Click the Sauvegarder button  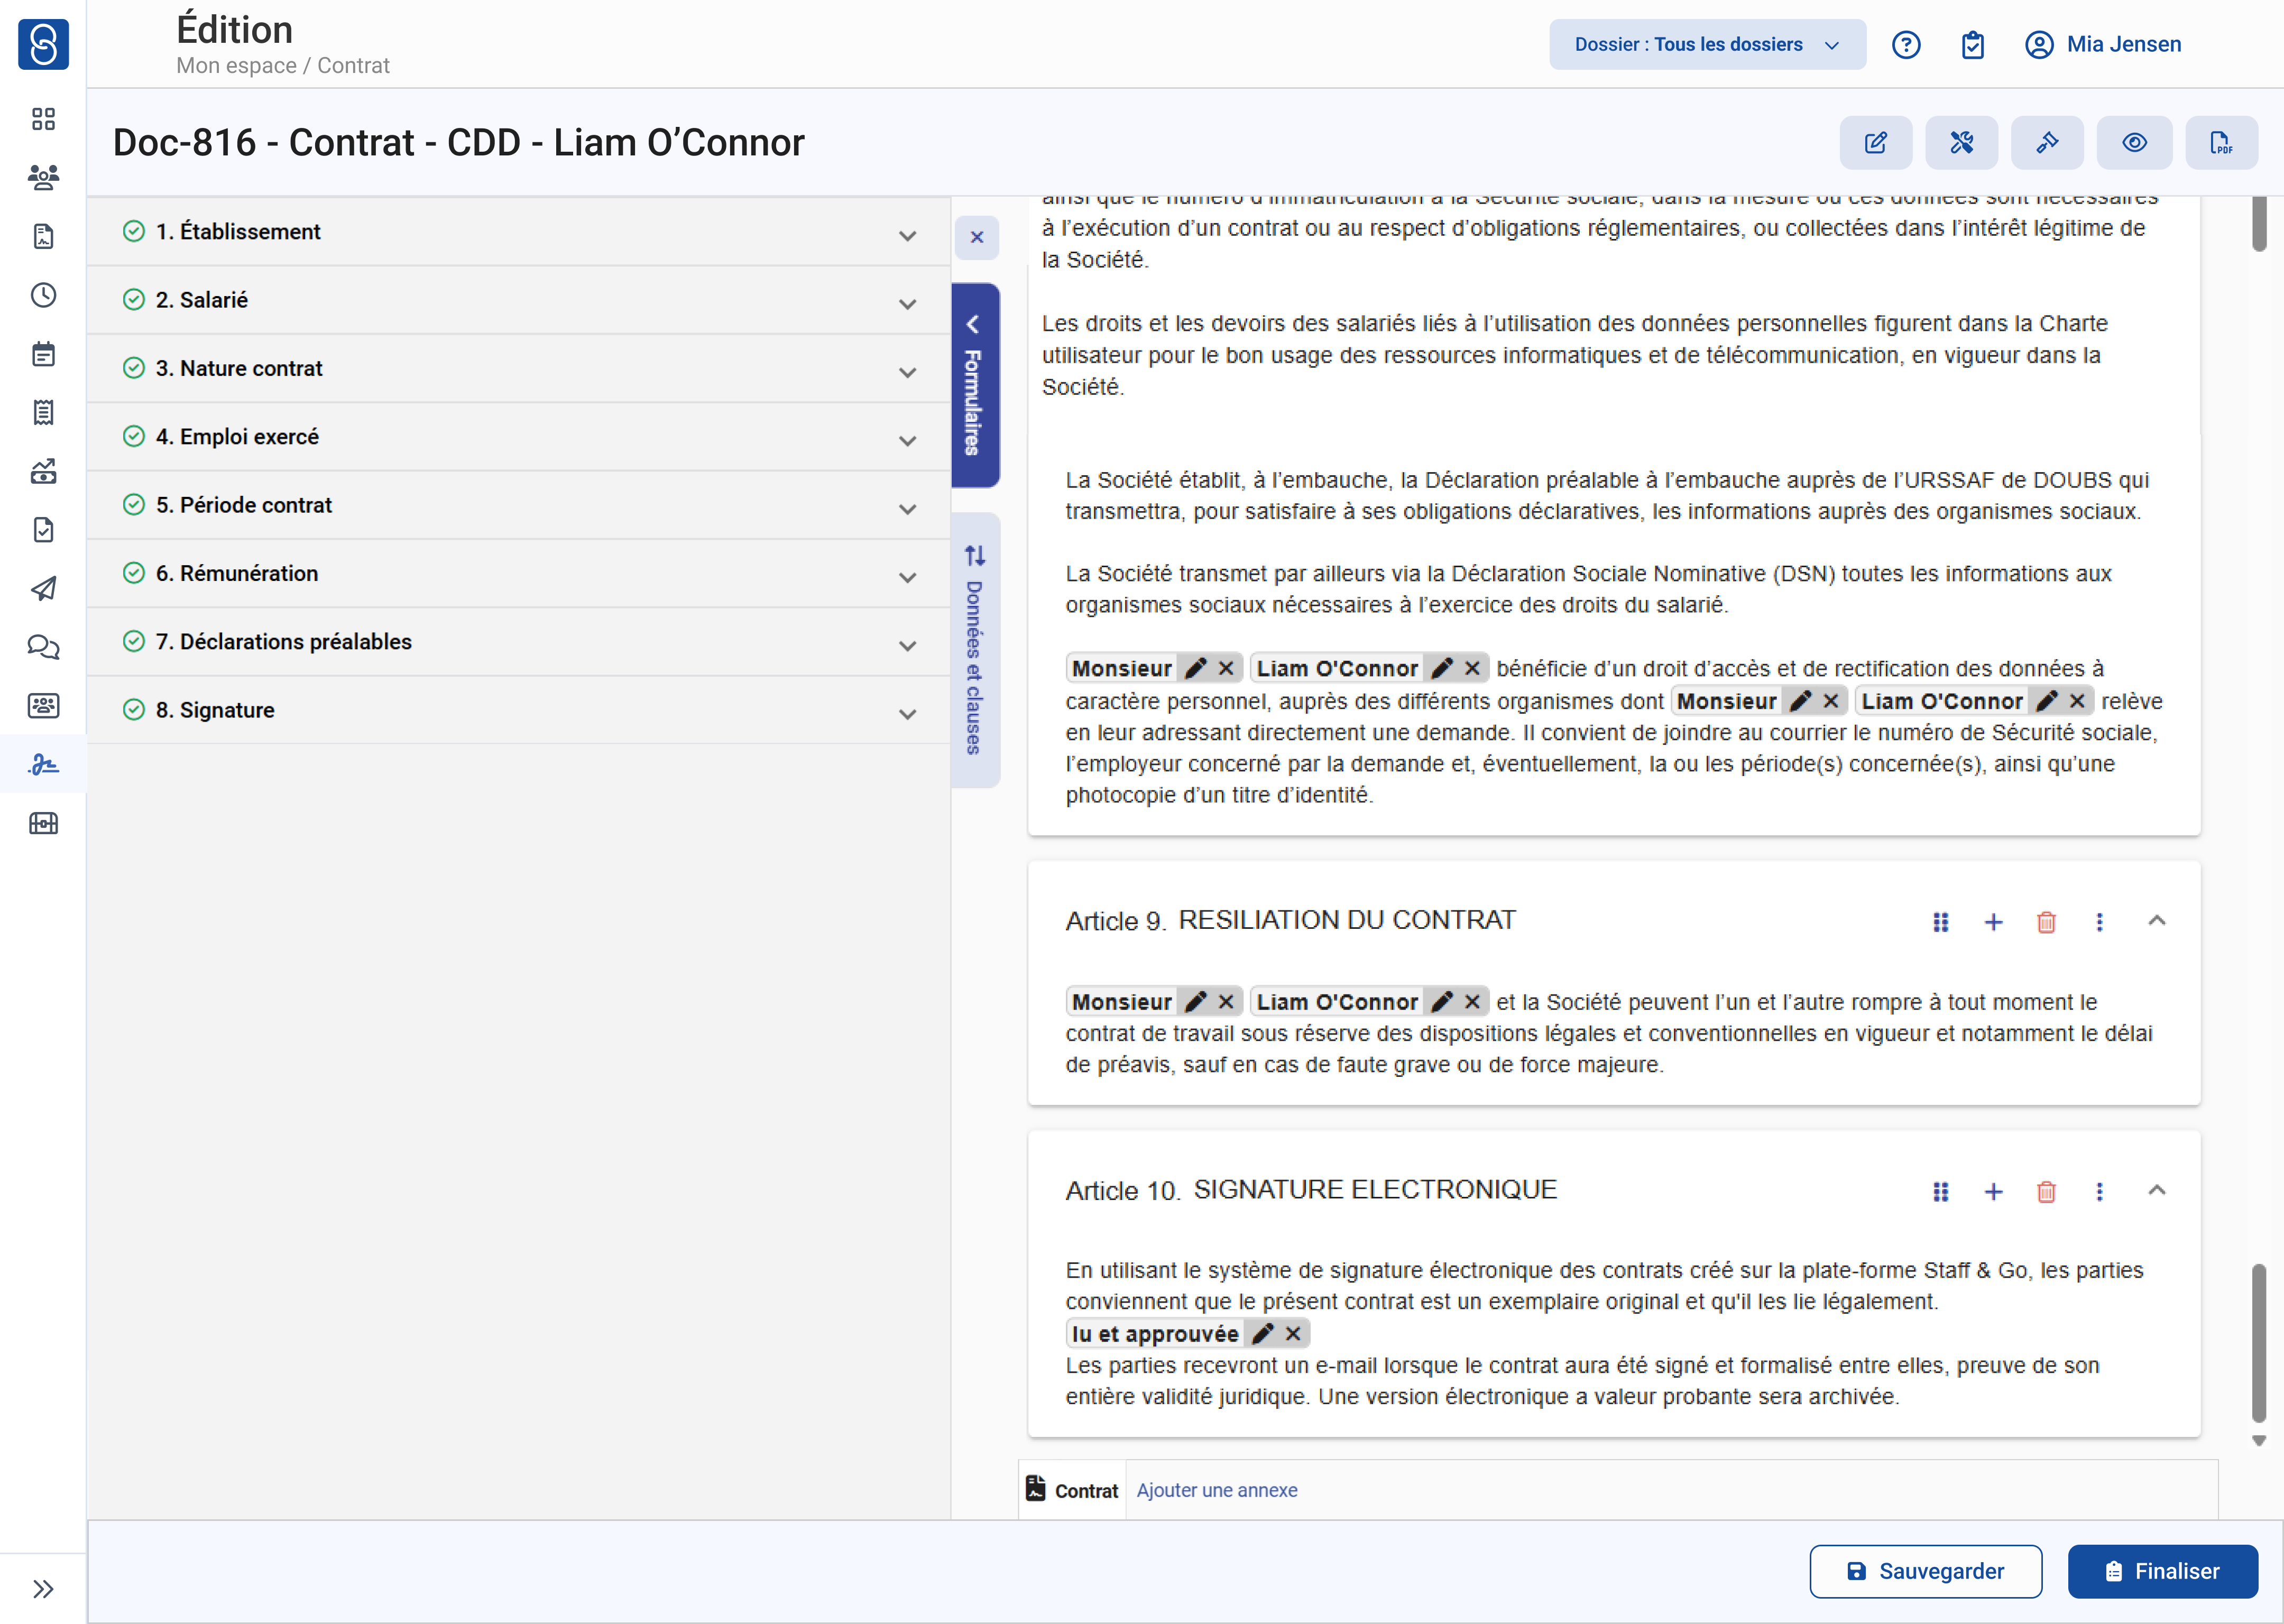1925,1571
